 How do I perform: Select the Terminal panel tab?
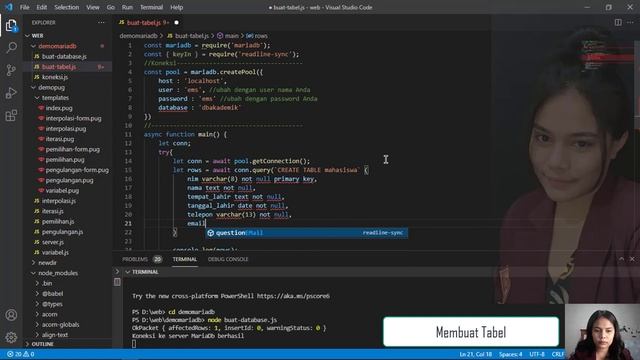(184, 259)
